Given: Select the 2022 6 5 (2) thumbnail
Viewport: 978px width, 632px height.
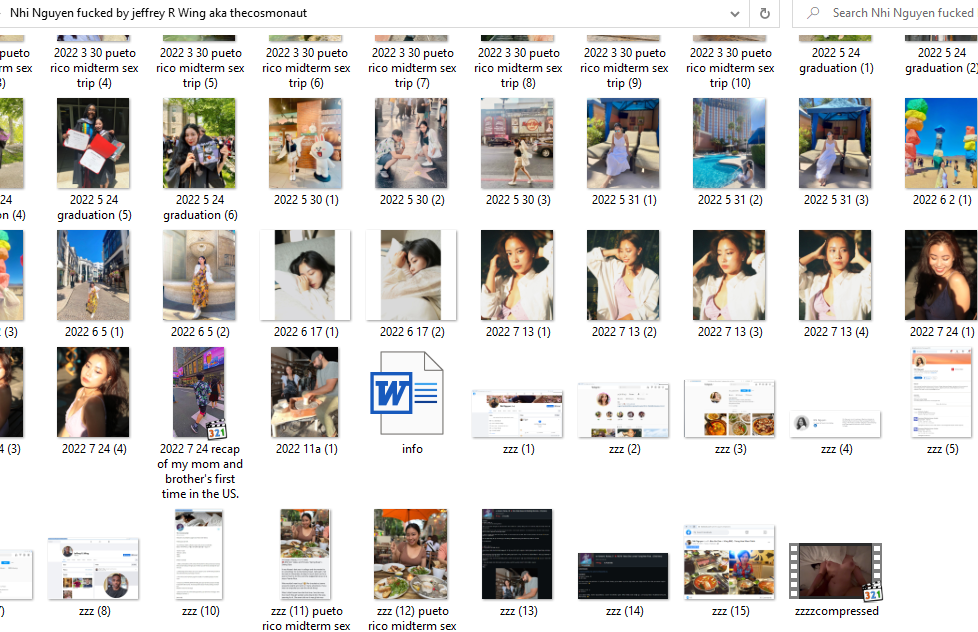Looking at the screenshot, I should [x=199, y=275].
